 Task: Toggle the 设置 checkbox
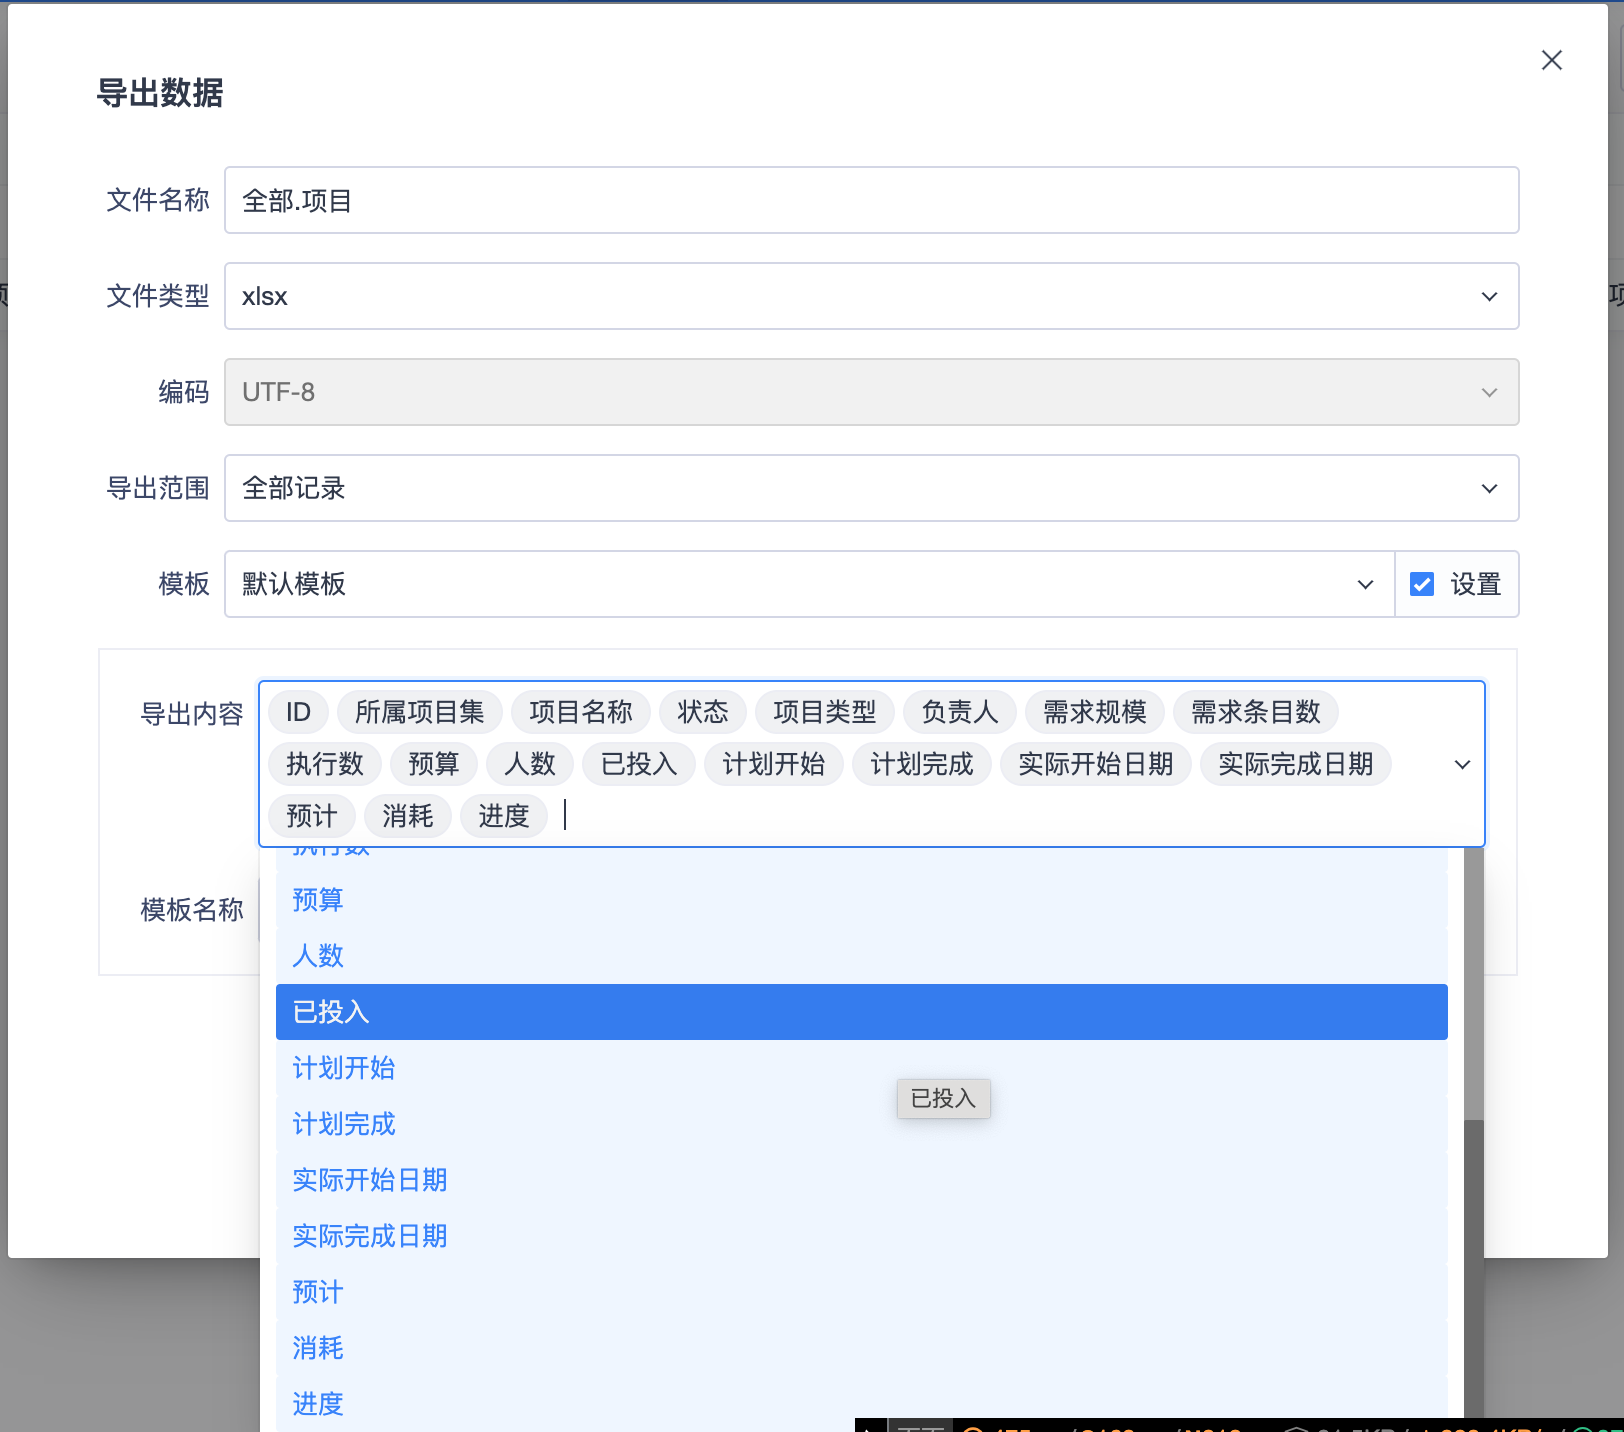pyautogui.click(x=1421, y=584)
